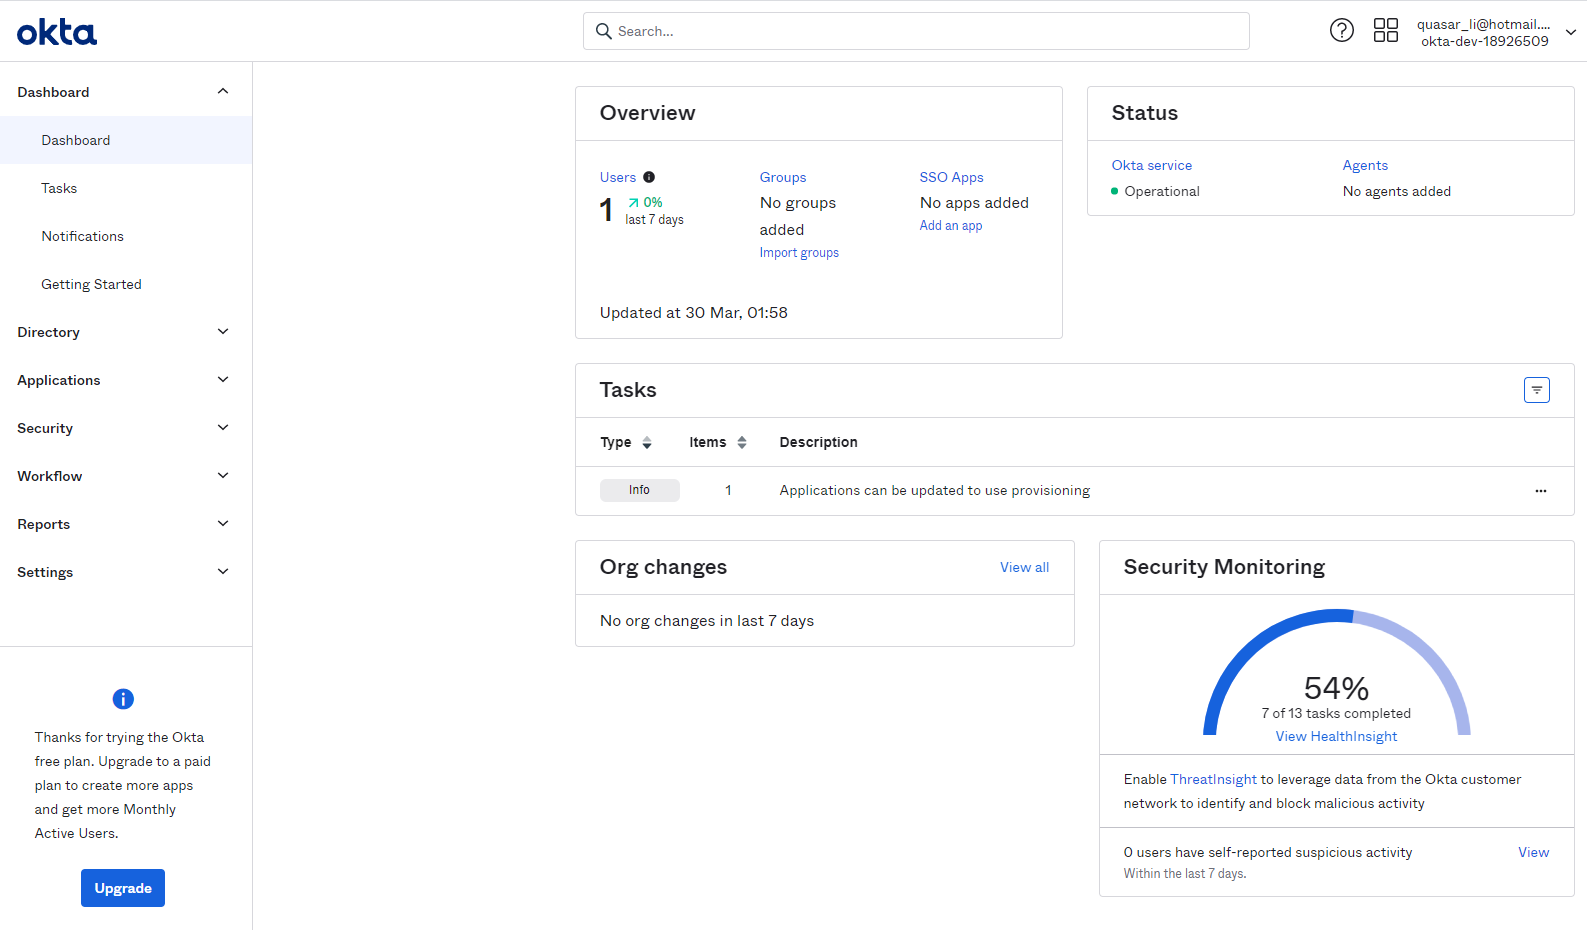This screenshot has width=1587, height=930.
Task: Click View all org changes
Action: coord(1025,567)
